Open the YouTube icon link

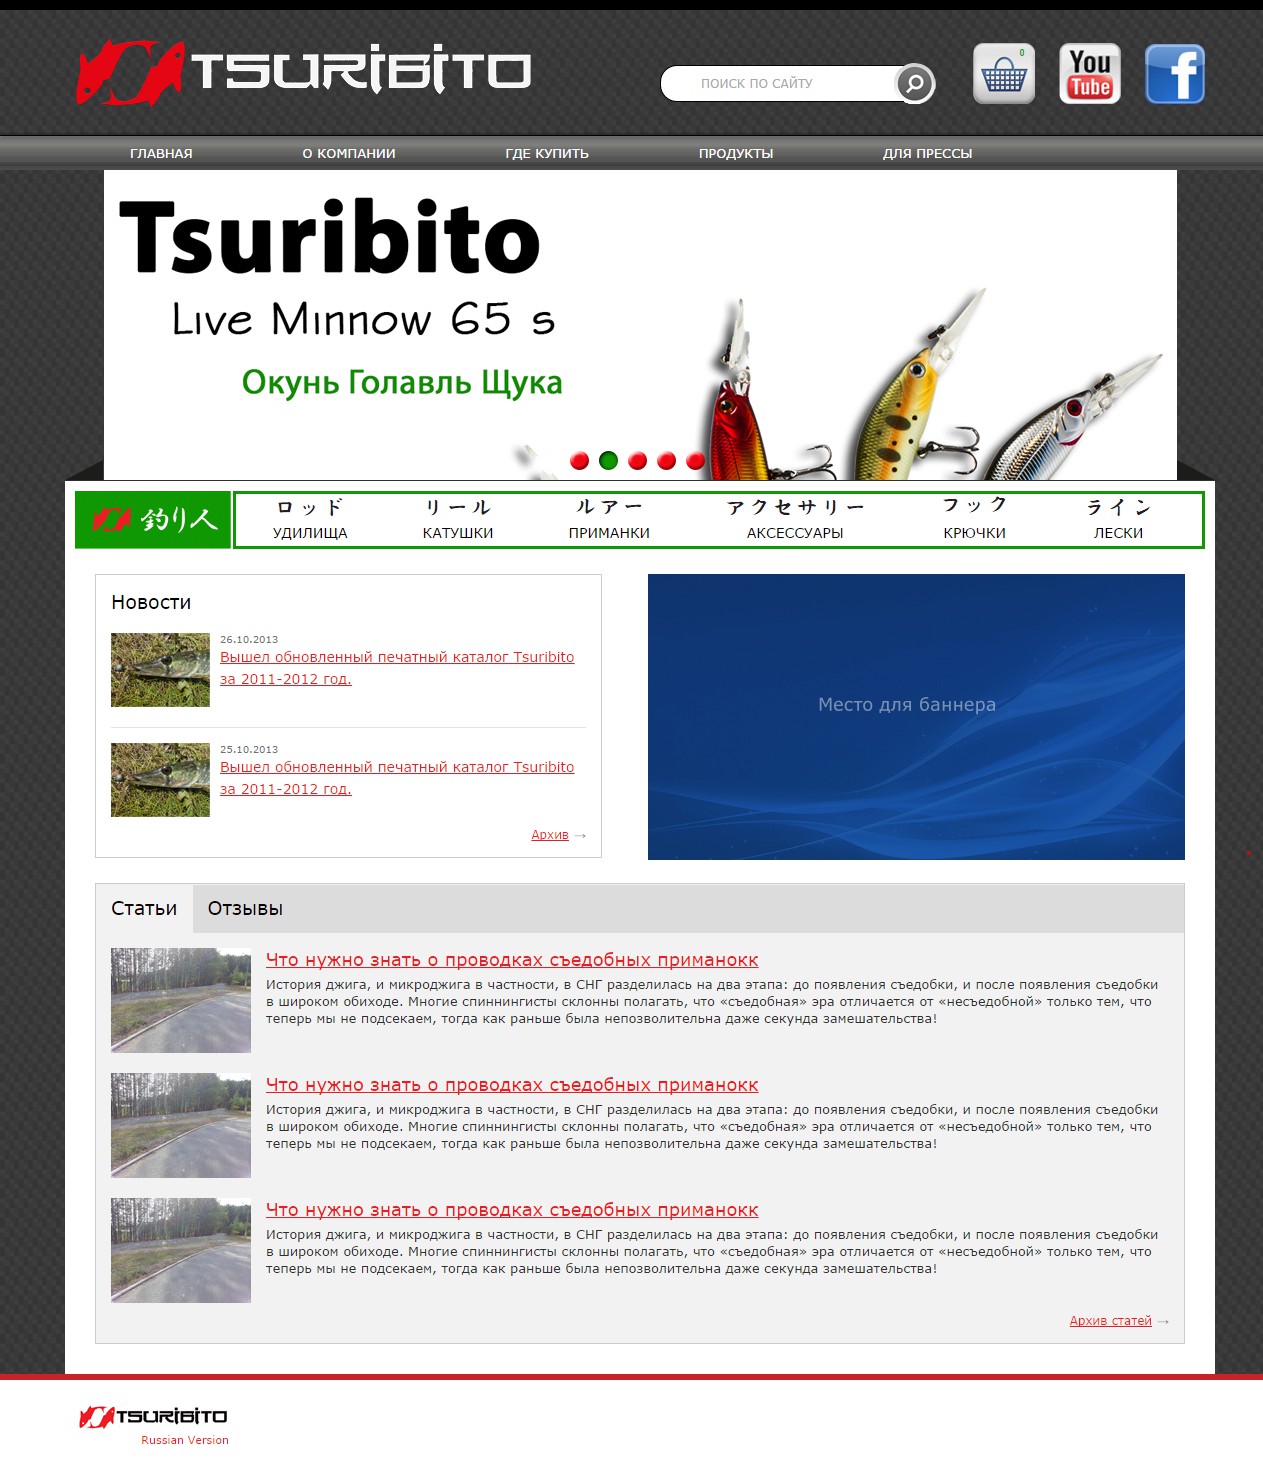(x=1090, y=74)
